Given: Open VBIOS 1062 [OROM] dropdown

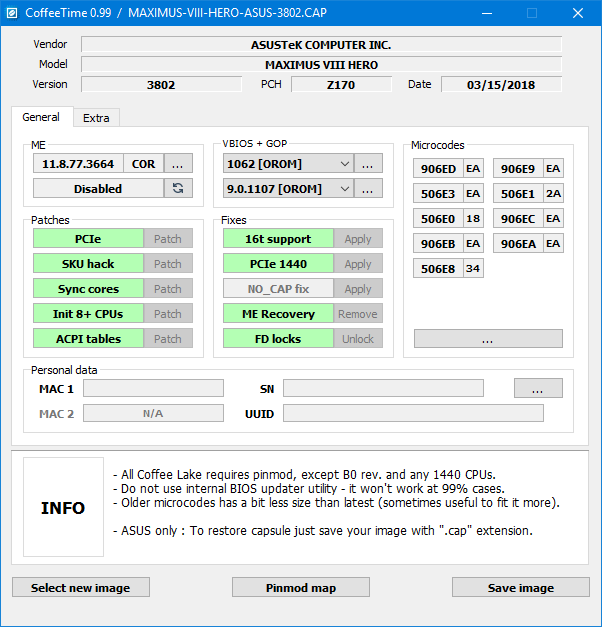Looking at the screenshot, I should pyautogui.click(x=288, y=164).
